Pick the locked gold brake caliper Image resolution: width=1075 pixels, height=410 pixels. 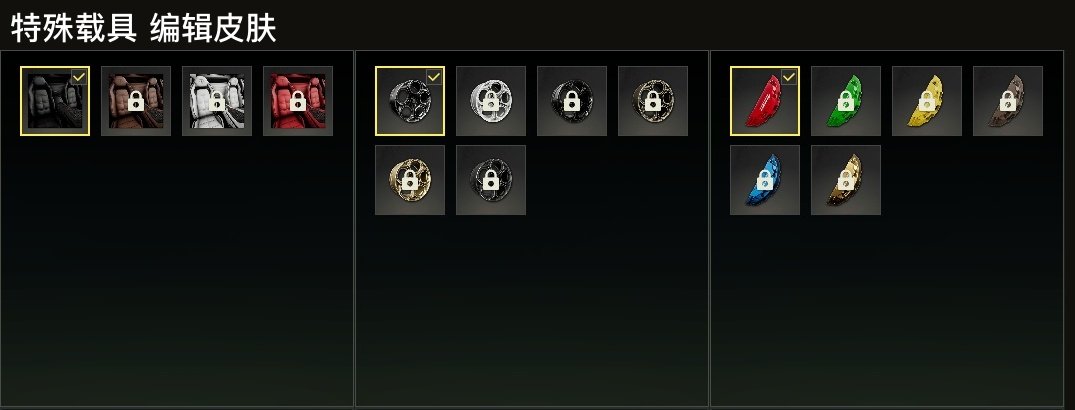pos(846,180)
